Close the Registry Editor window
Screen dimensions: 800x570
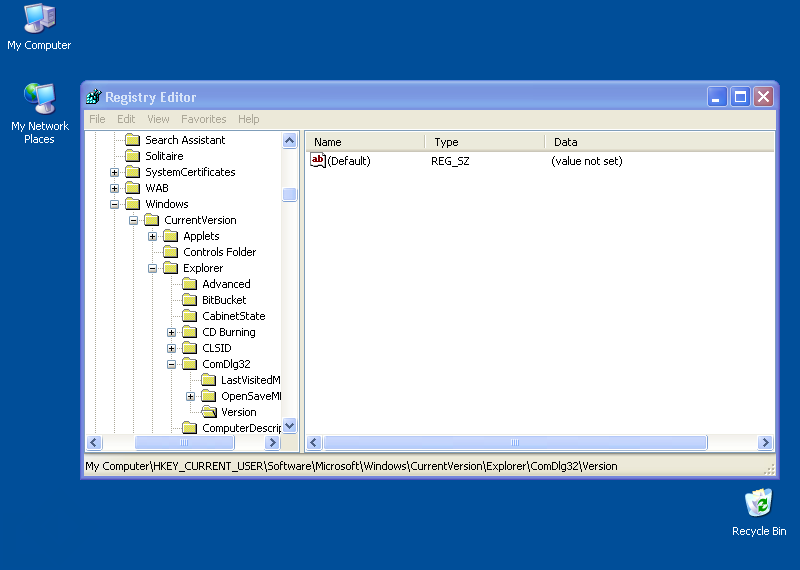tap(764, 96)
